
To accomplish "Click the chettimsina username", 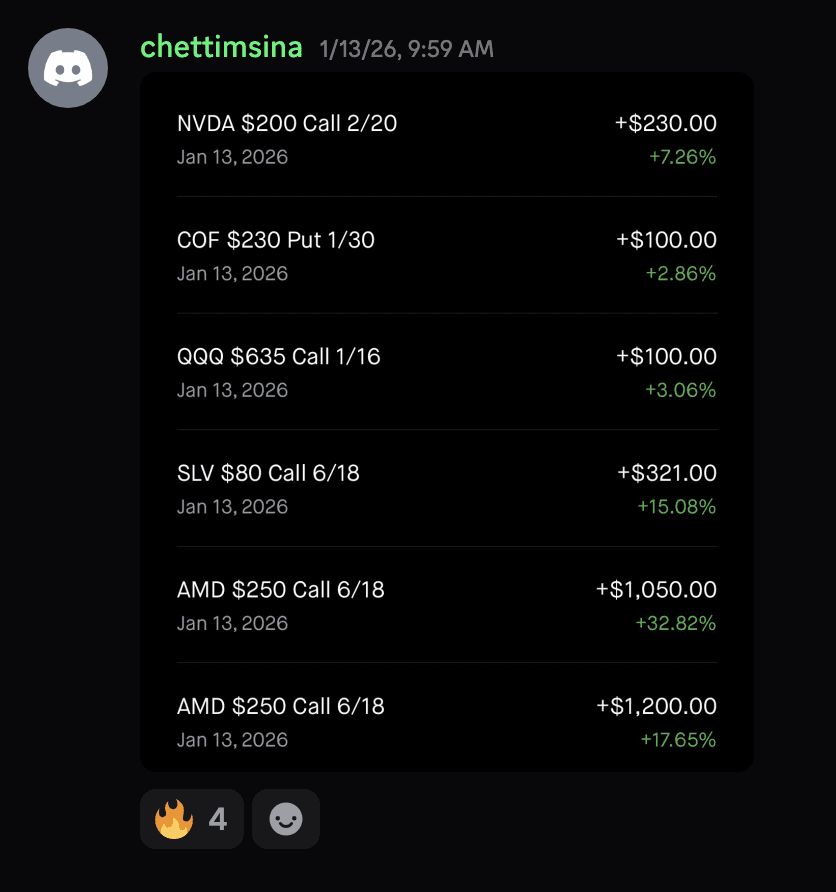I will click(221, 46).
